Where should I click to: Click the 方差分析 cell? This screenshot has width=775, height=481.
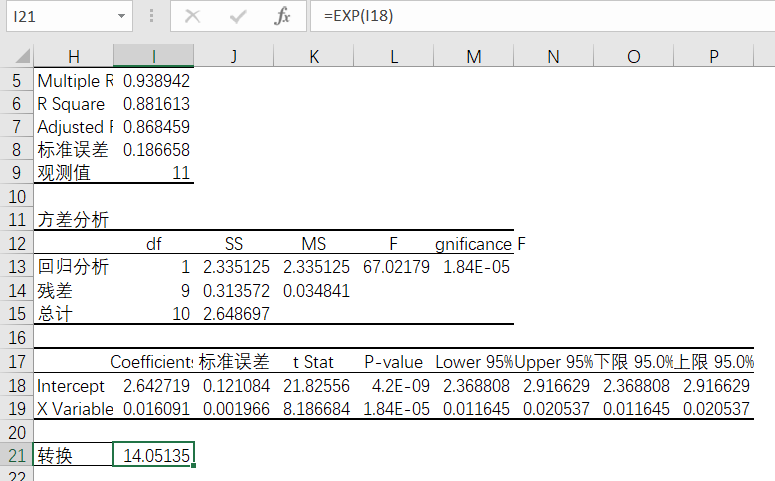point(73,220)
